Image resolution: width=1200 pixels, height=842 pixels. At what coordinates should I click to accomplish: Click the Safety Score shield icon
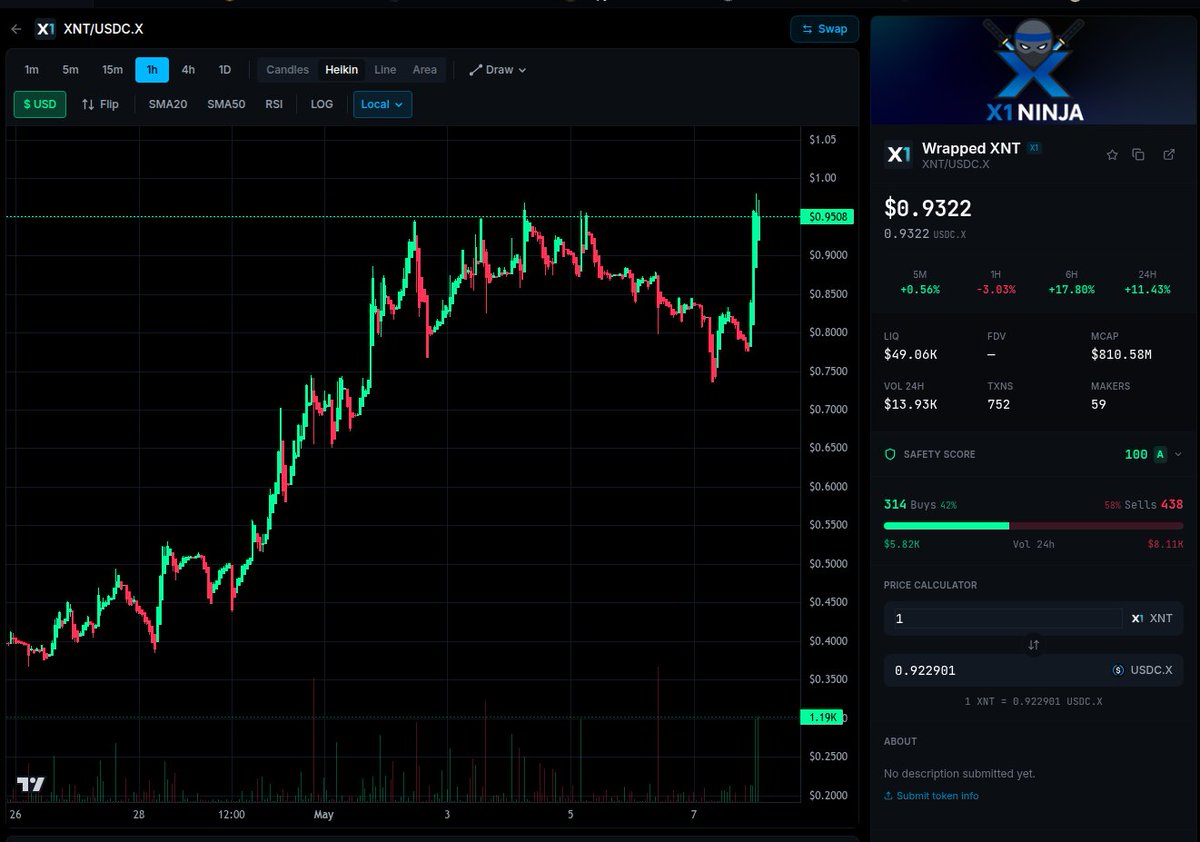pyautogui.click(x=890, y=454)
